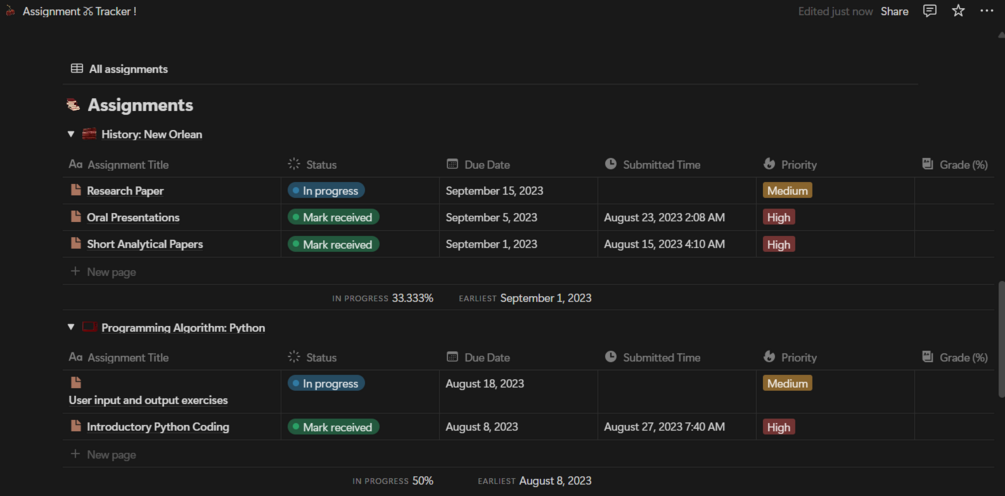Open User input exercises In progress status
1005x496 pixels.
point(326,383)
